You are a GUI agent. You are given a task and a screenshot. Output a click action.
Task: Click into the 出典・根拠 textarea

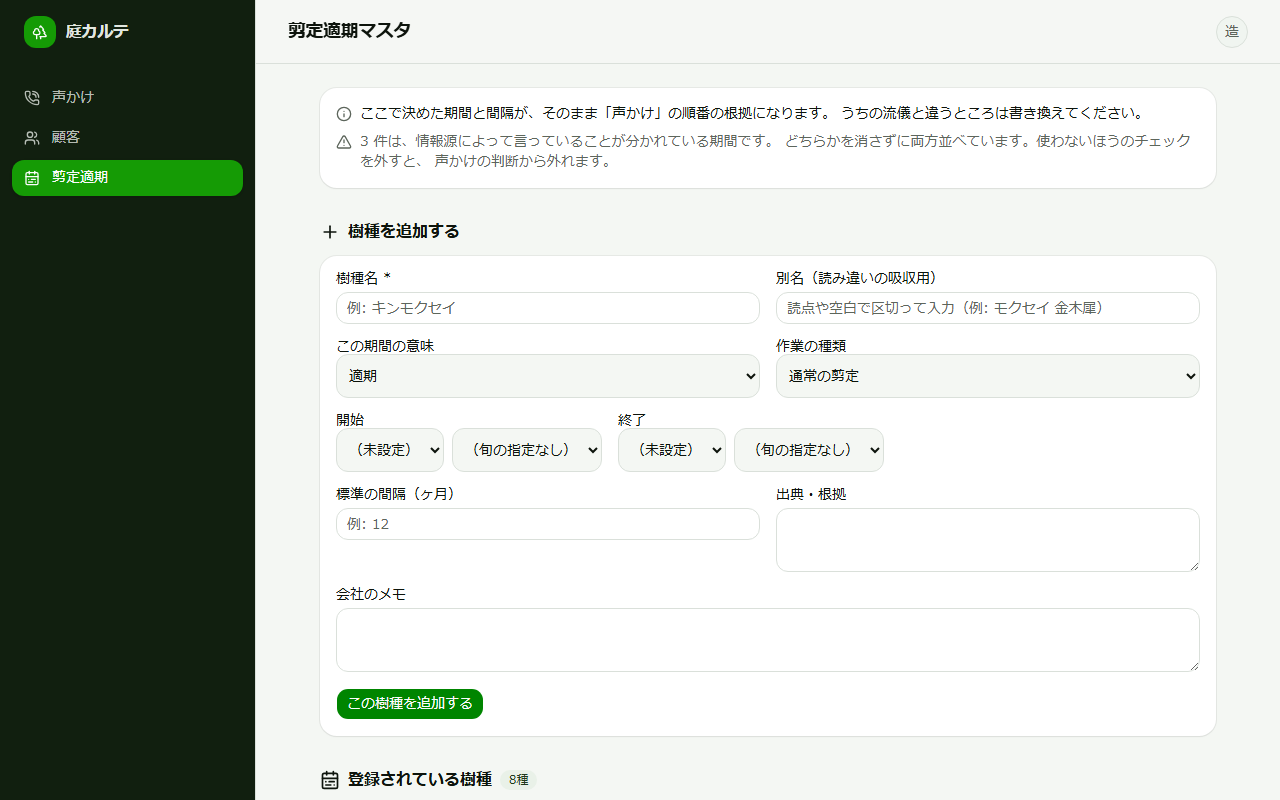click(988, 540)
